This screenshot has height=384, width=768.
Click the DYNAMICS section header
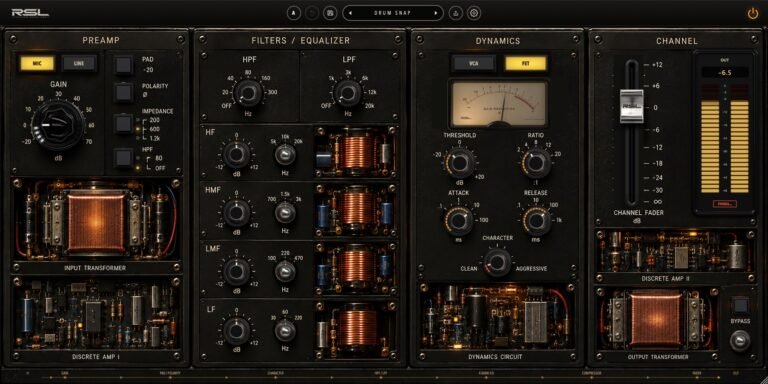(498, 41)
